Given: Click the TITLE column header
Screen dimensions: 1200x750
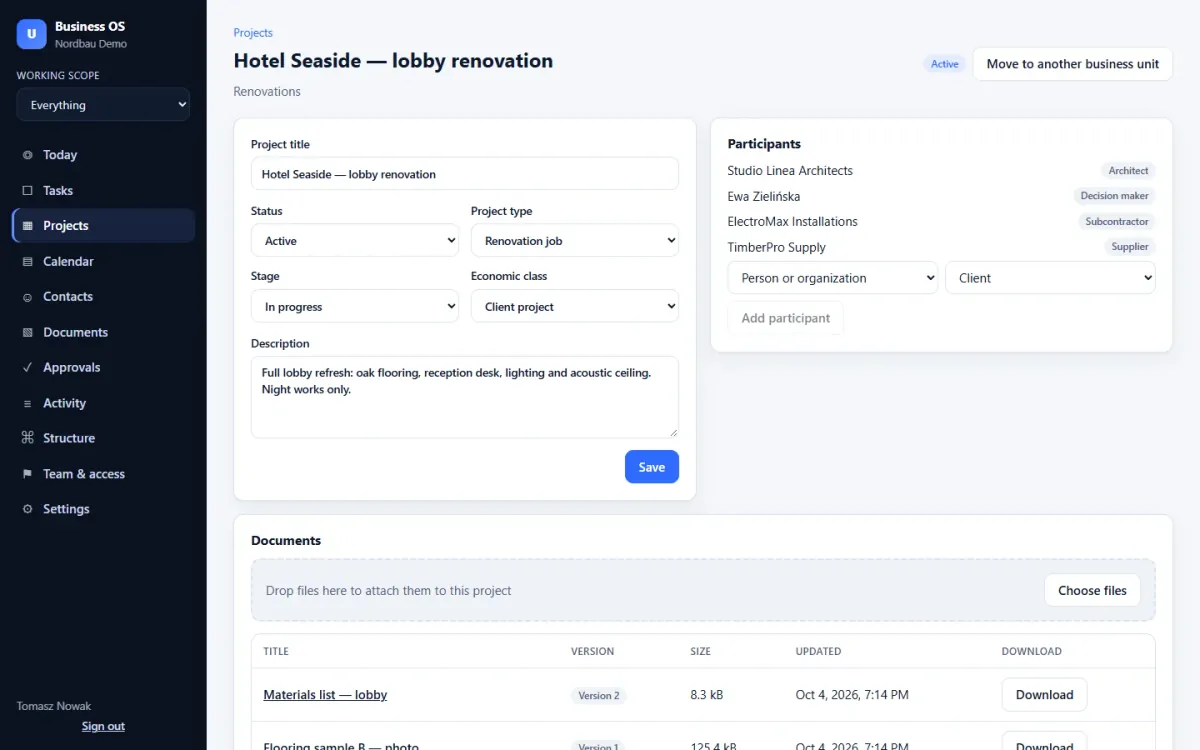Looking at the screenshot, I should coord(276,651).
